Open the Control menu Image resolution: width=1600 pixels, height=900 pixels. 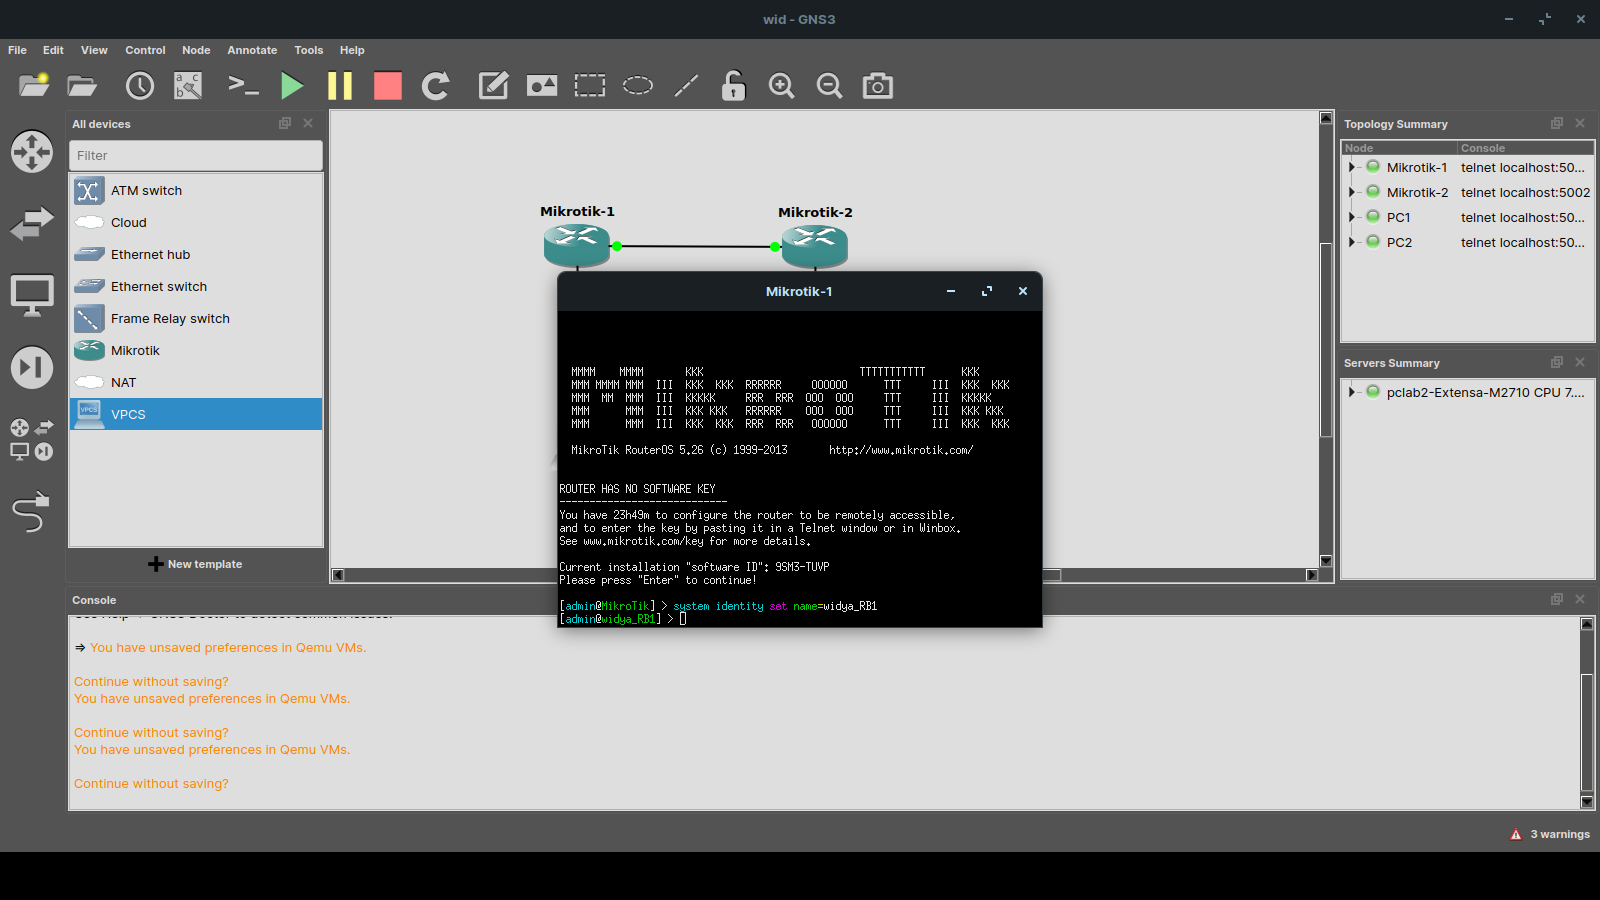[x=145, y=50]
